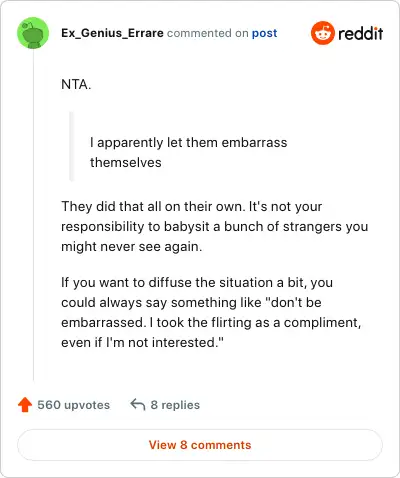Click the curved reply arrow icon
400x478 pixels.
pyautogui.click(x=138, y=405)
